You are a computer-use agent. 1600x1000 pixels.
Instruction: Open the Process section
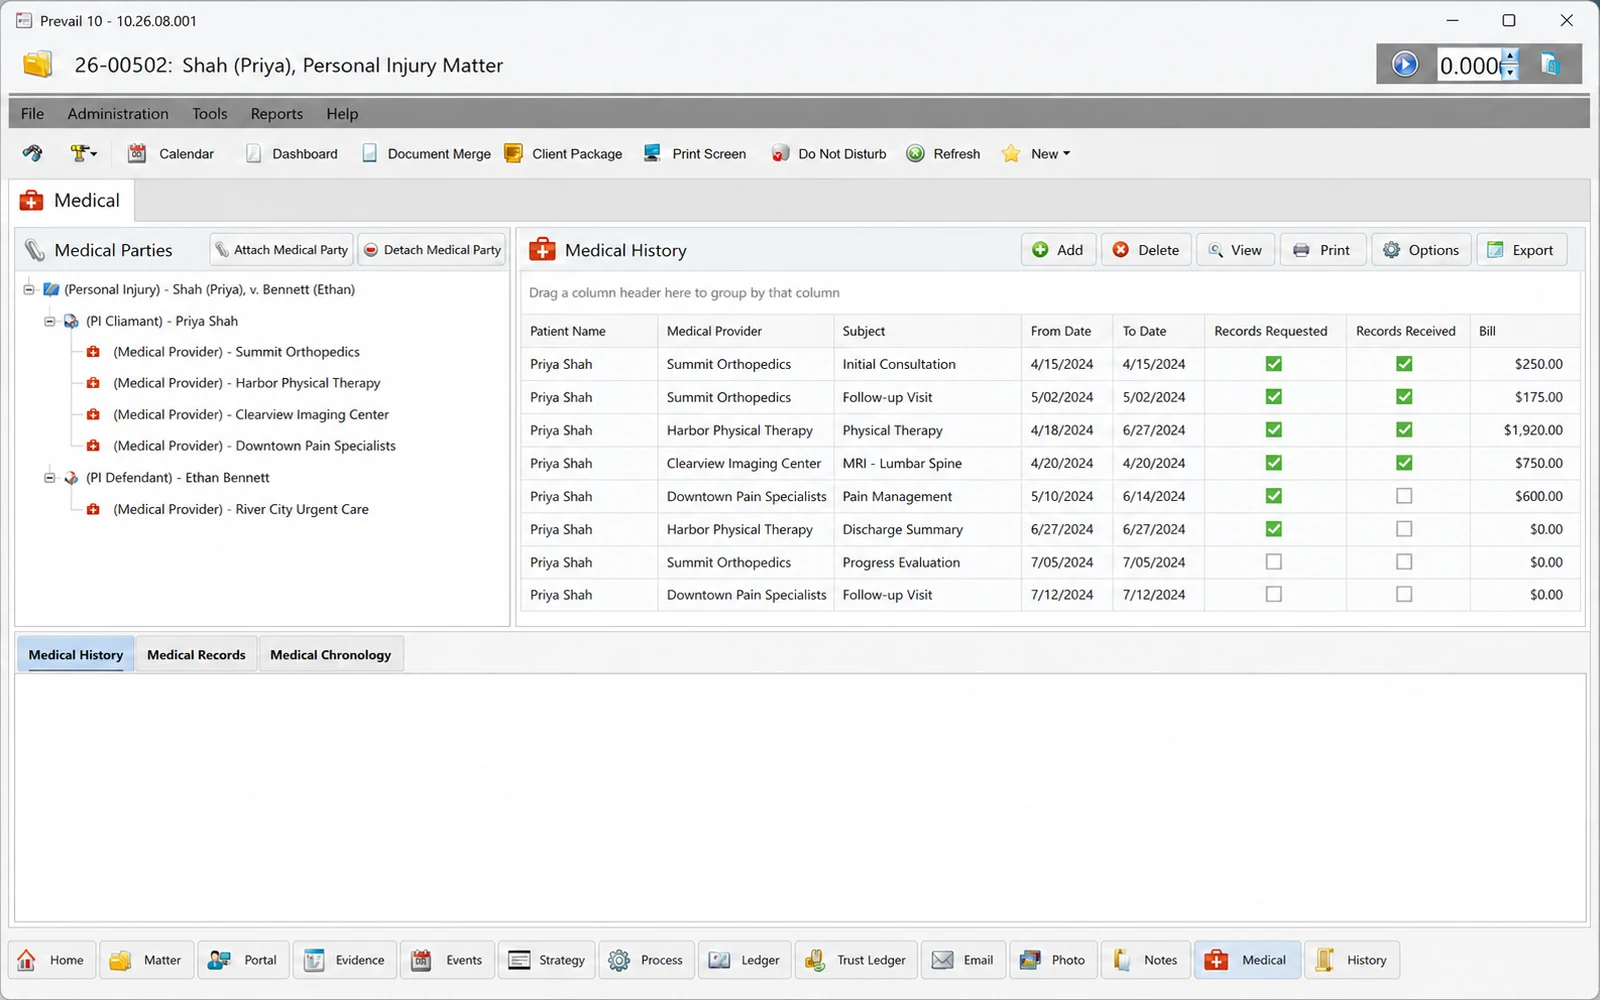(647, 960)
